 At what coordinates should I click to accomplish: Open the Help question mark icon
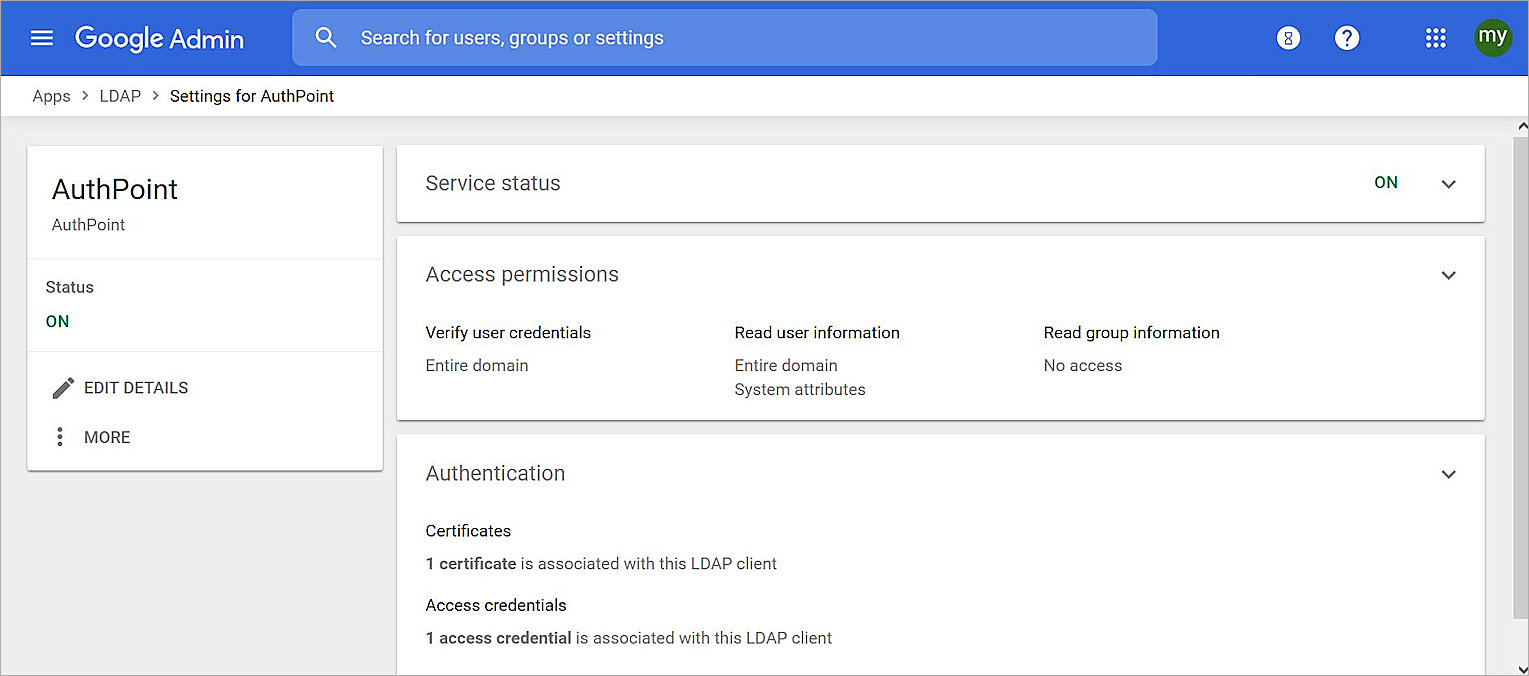pos(1347,37)
